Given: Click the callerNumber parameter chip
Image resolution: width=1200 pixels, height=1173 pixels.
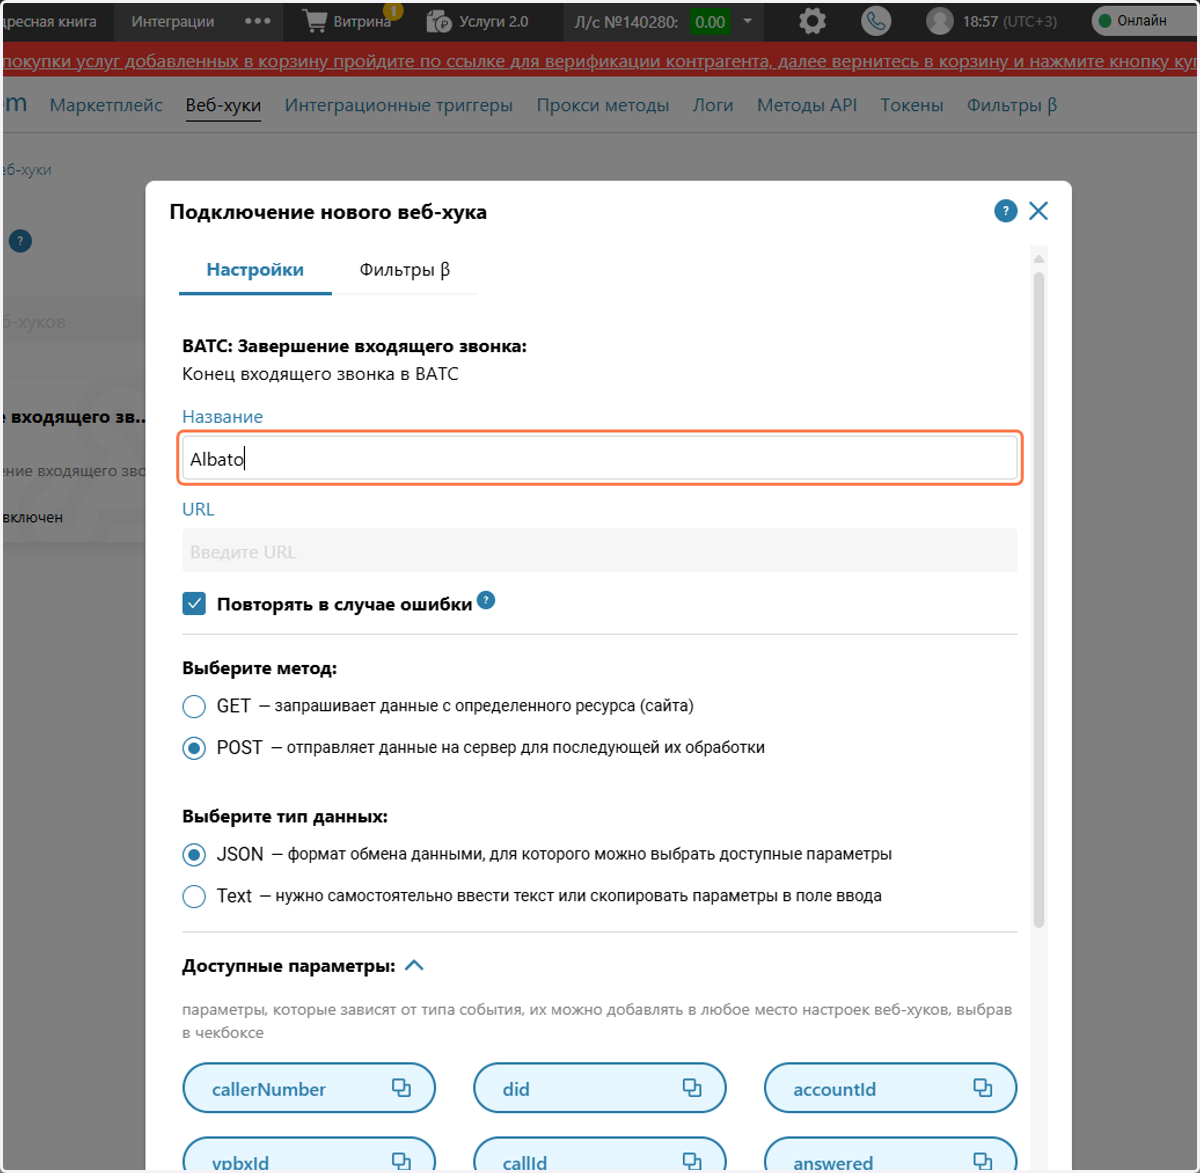Looking at the screenshot, I should tap(309, 1088).
